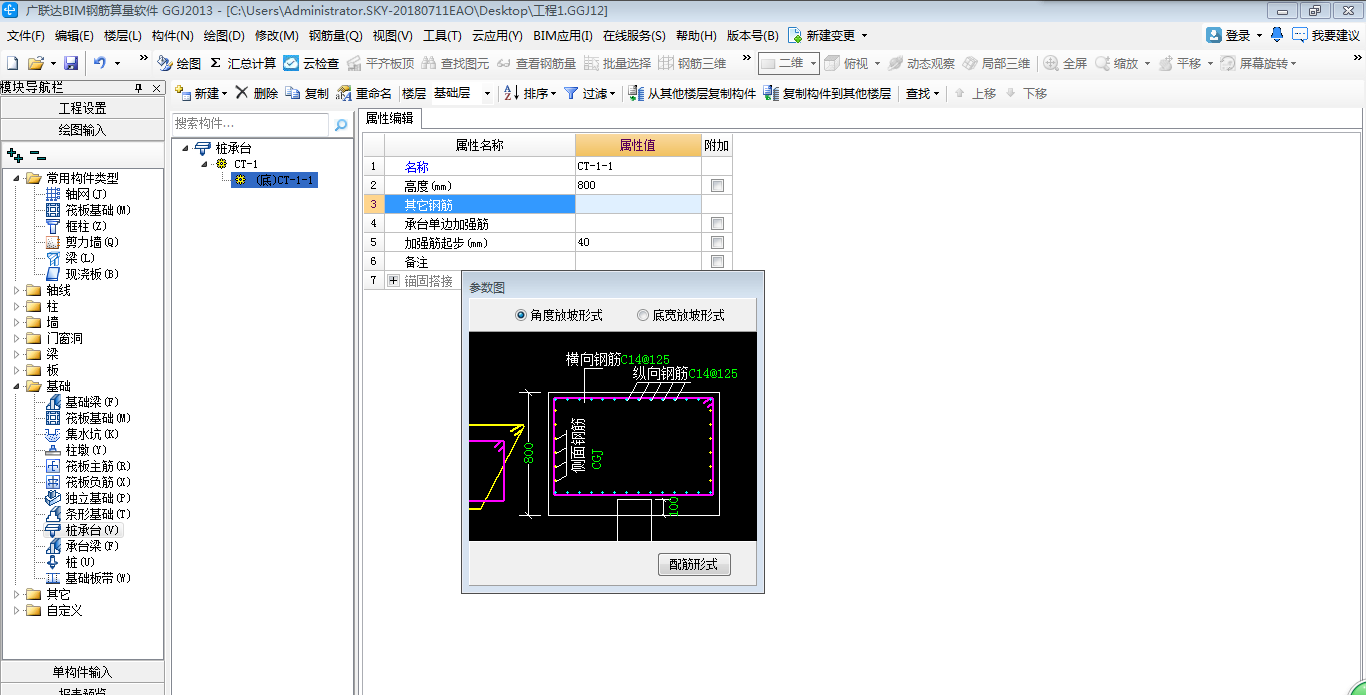The height and width of the screenshot is (695, 1366).
Task: Click the 配筋形式 button
Action: 694,564
